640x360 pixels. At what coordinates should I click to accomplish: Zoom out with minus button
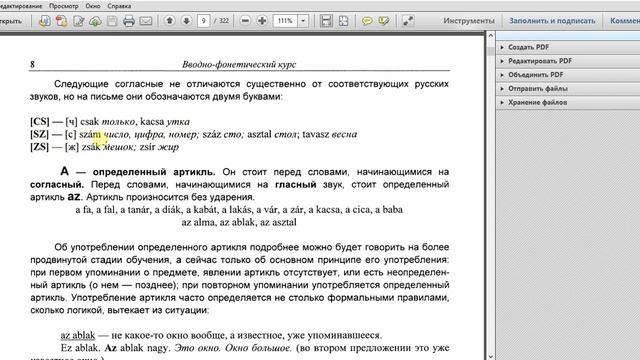(x=245, y=21)
